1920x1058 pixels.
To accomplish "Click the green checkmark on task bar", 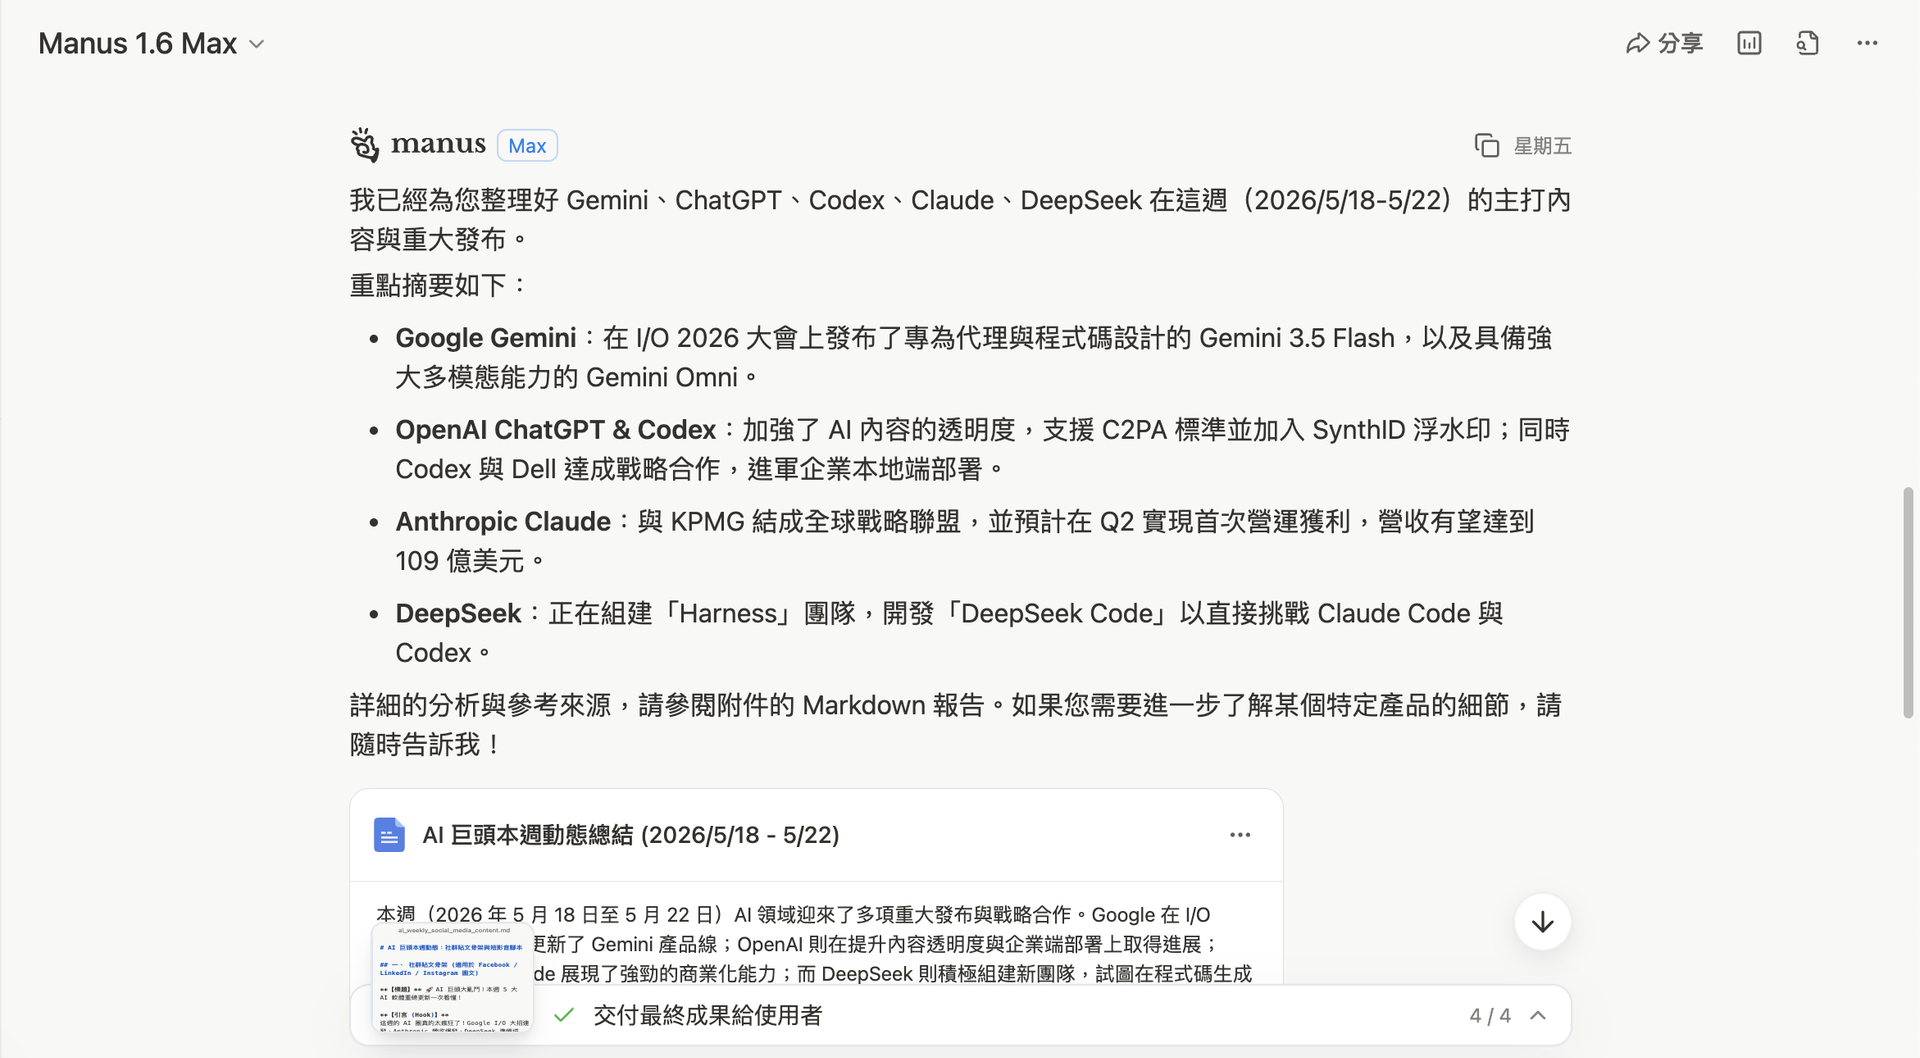I will pyautogui.click(x=564, y=1016).
